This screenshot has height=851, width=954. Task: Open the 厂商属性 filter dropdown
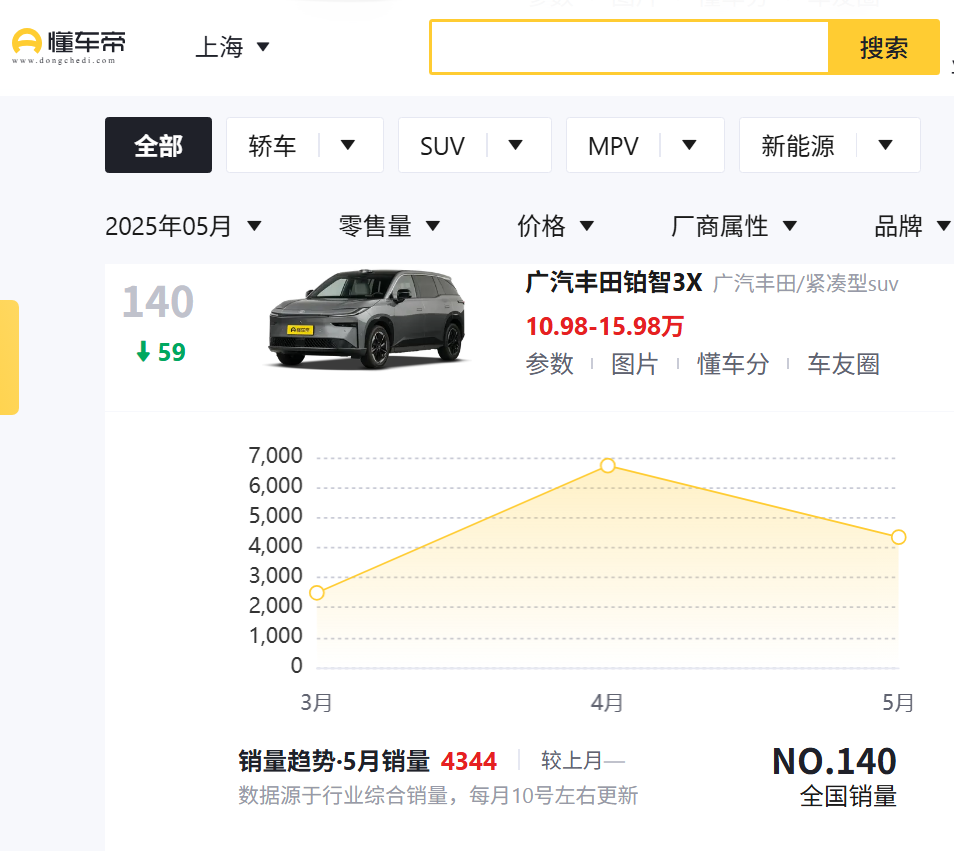pyautogui.click(x=733, y=226)
